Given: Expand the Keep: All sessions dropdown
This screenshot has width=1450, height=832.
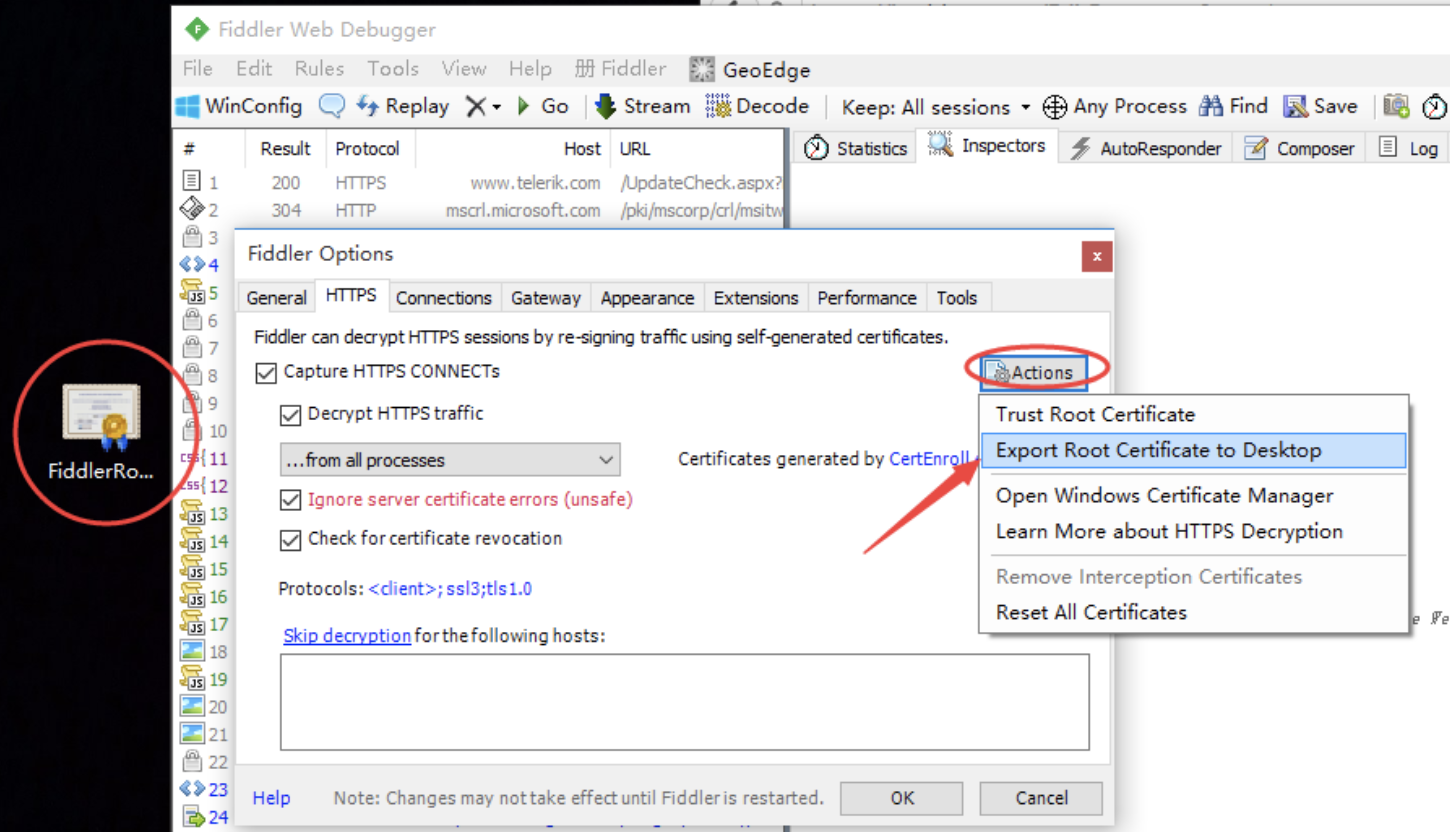Looking at the screenshot, I should point(1025,107).
